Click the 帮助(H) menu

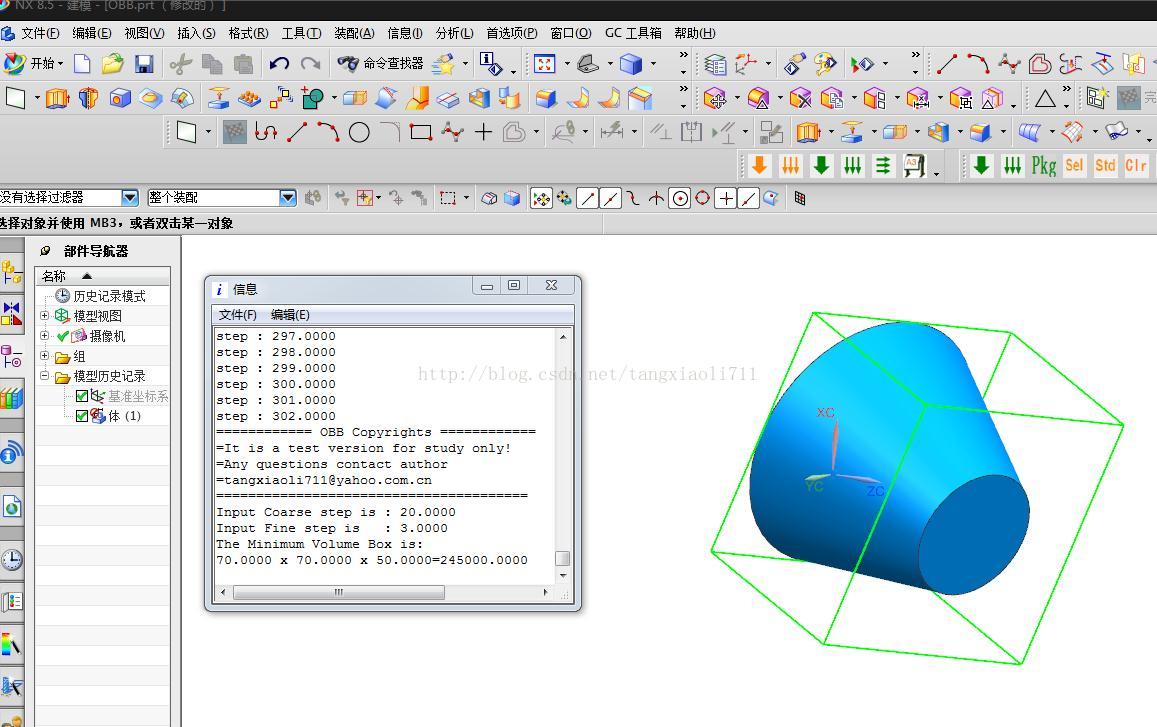(694, 33)
